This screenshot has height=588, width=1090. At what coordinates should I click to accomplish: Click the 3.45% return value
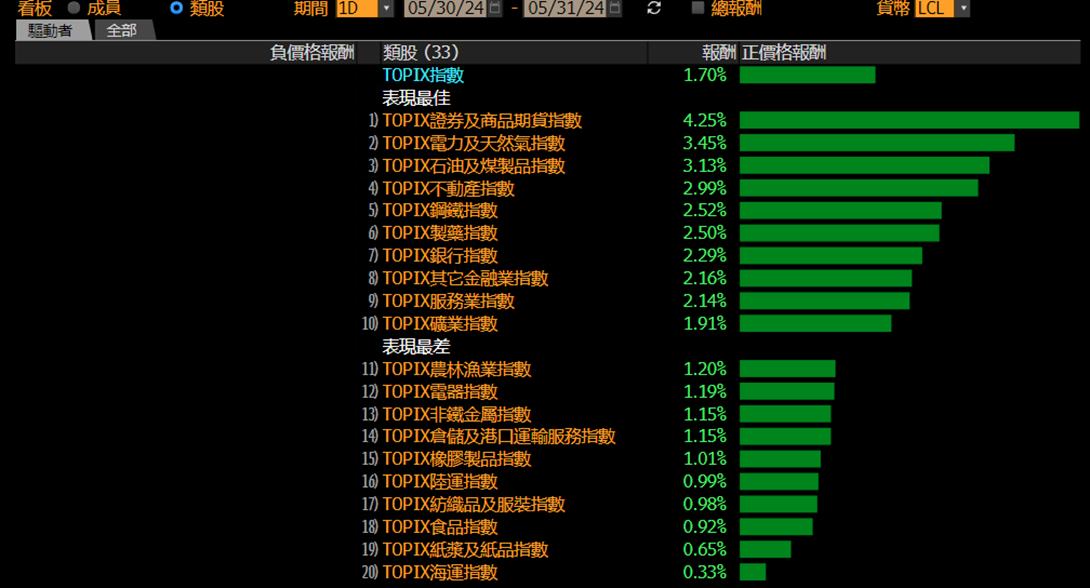(704, 143)
